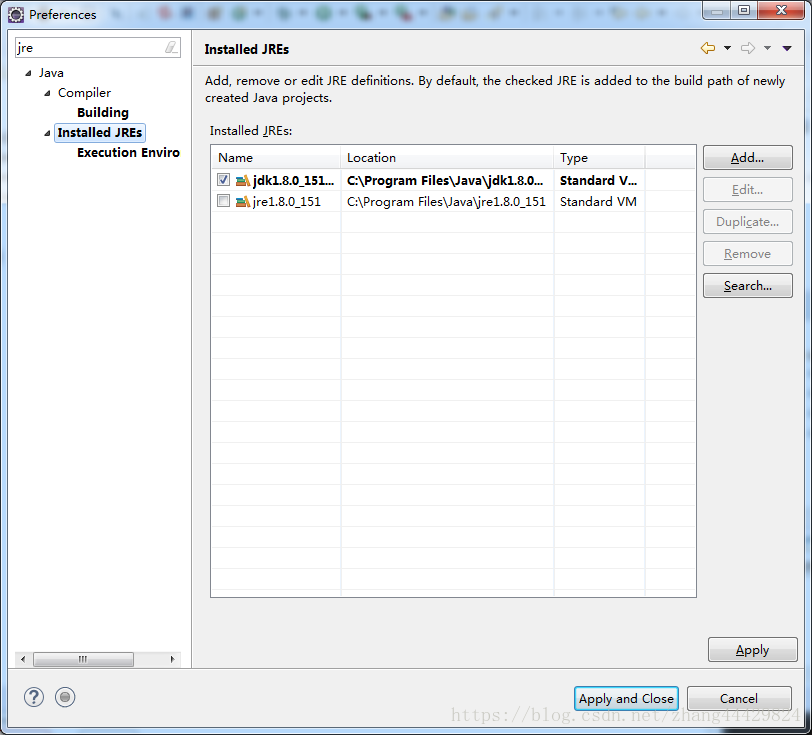Uncheck the jdk1.8.0_151 checkbox

(223, 180)
